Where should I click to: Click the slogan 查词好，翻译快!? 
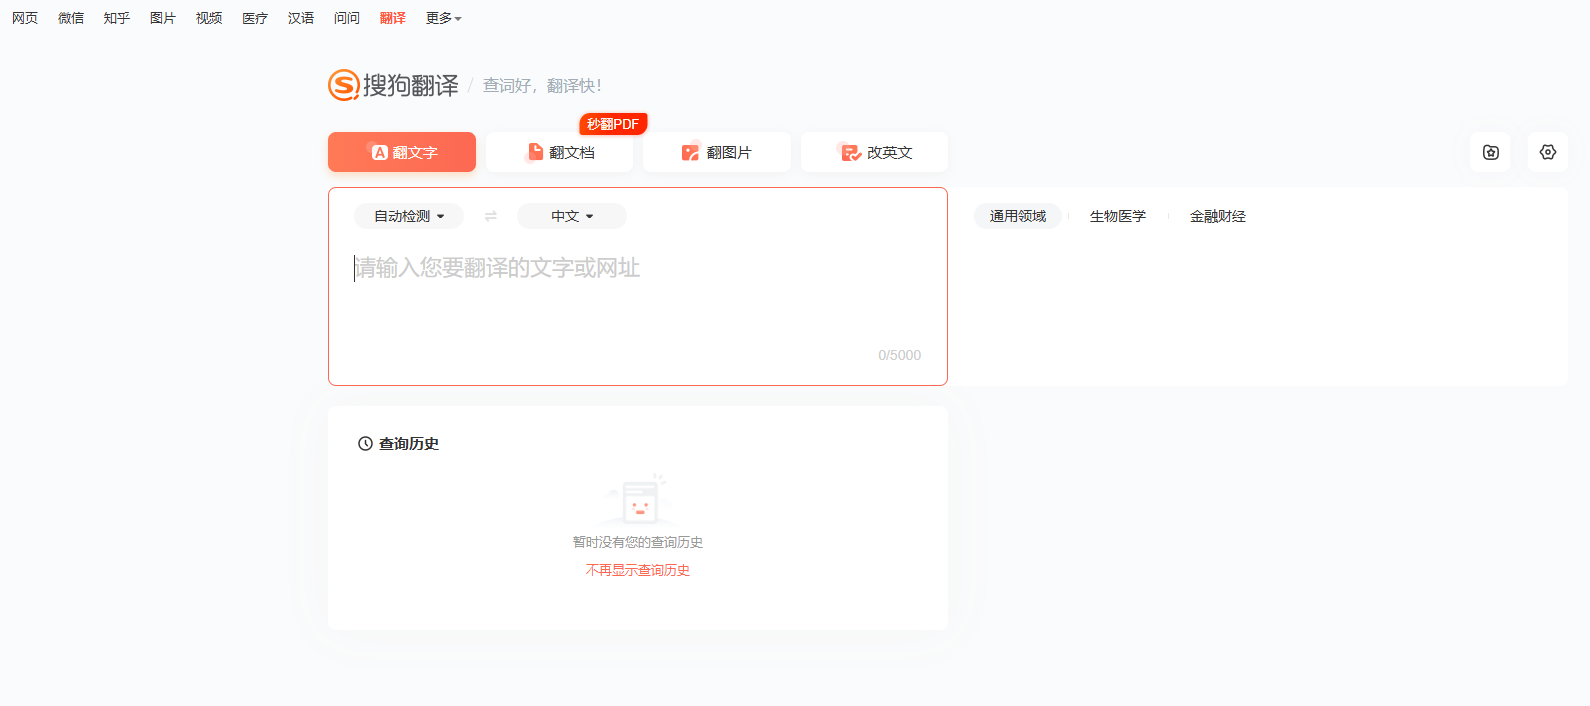click(542, 86)
